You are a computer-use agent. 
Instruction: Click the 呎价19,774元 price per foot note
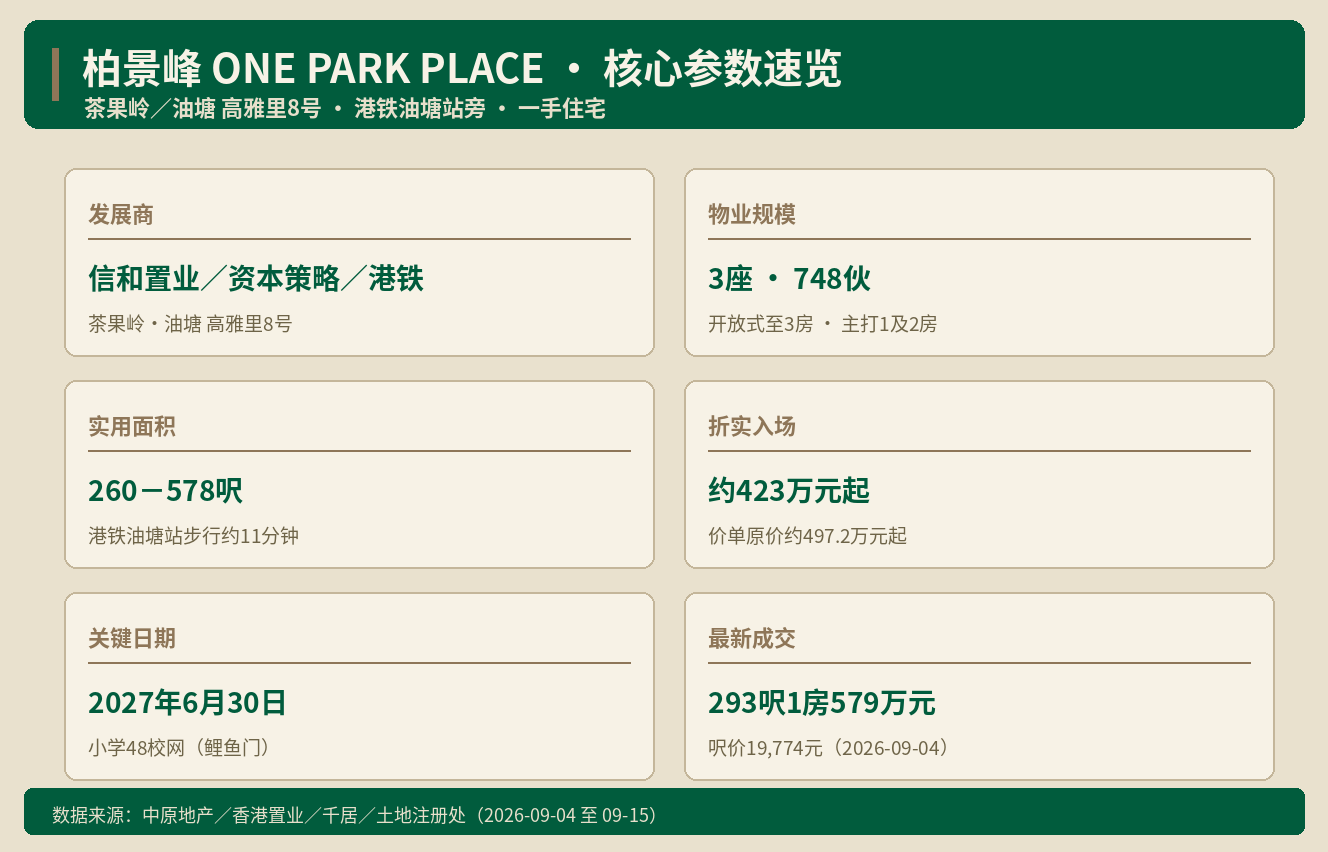click(x=765, y=748)
